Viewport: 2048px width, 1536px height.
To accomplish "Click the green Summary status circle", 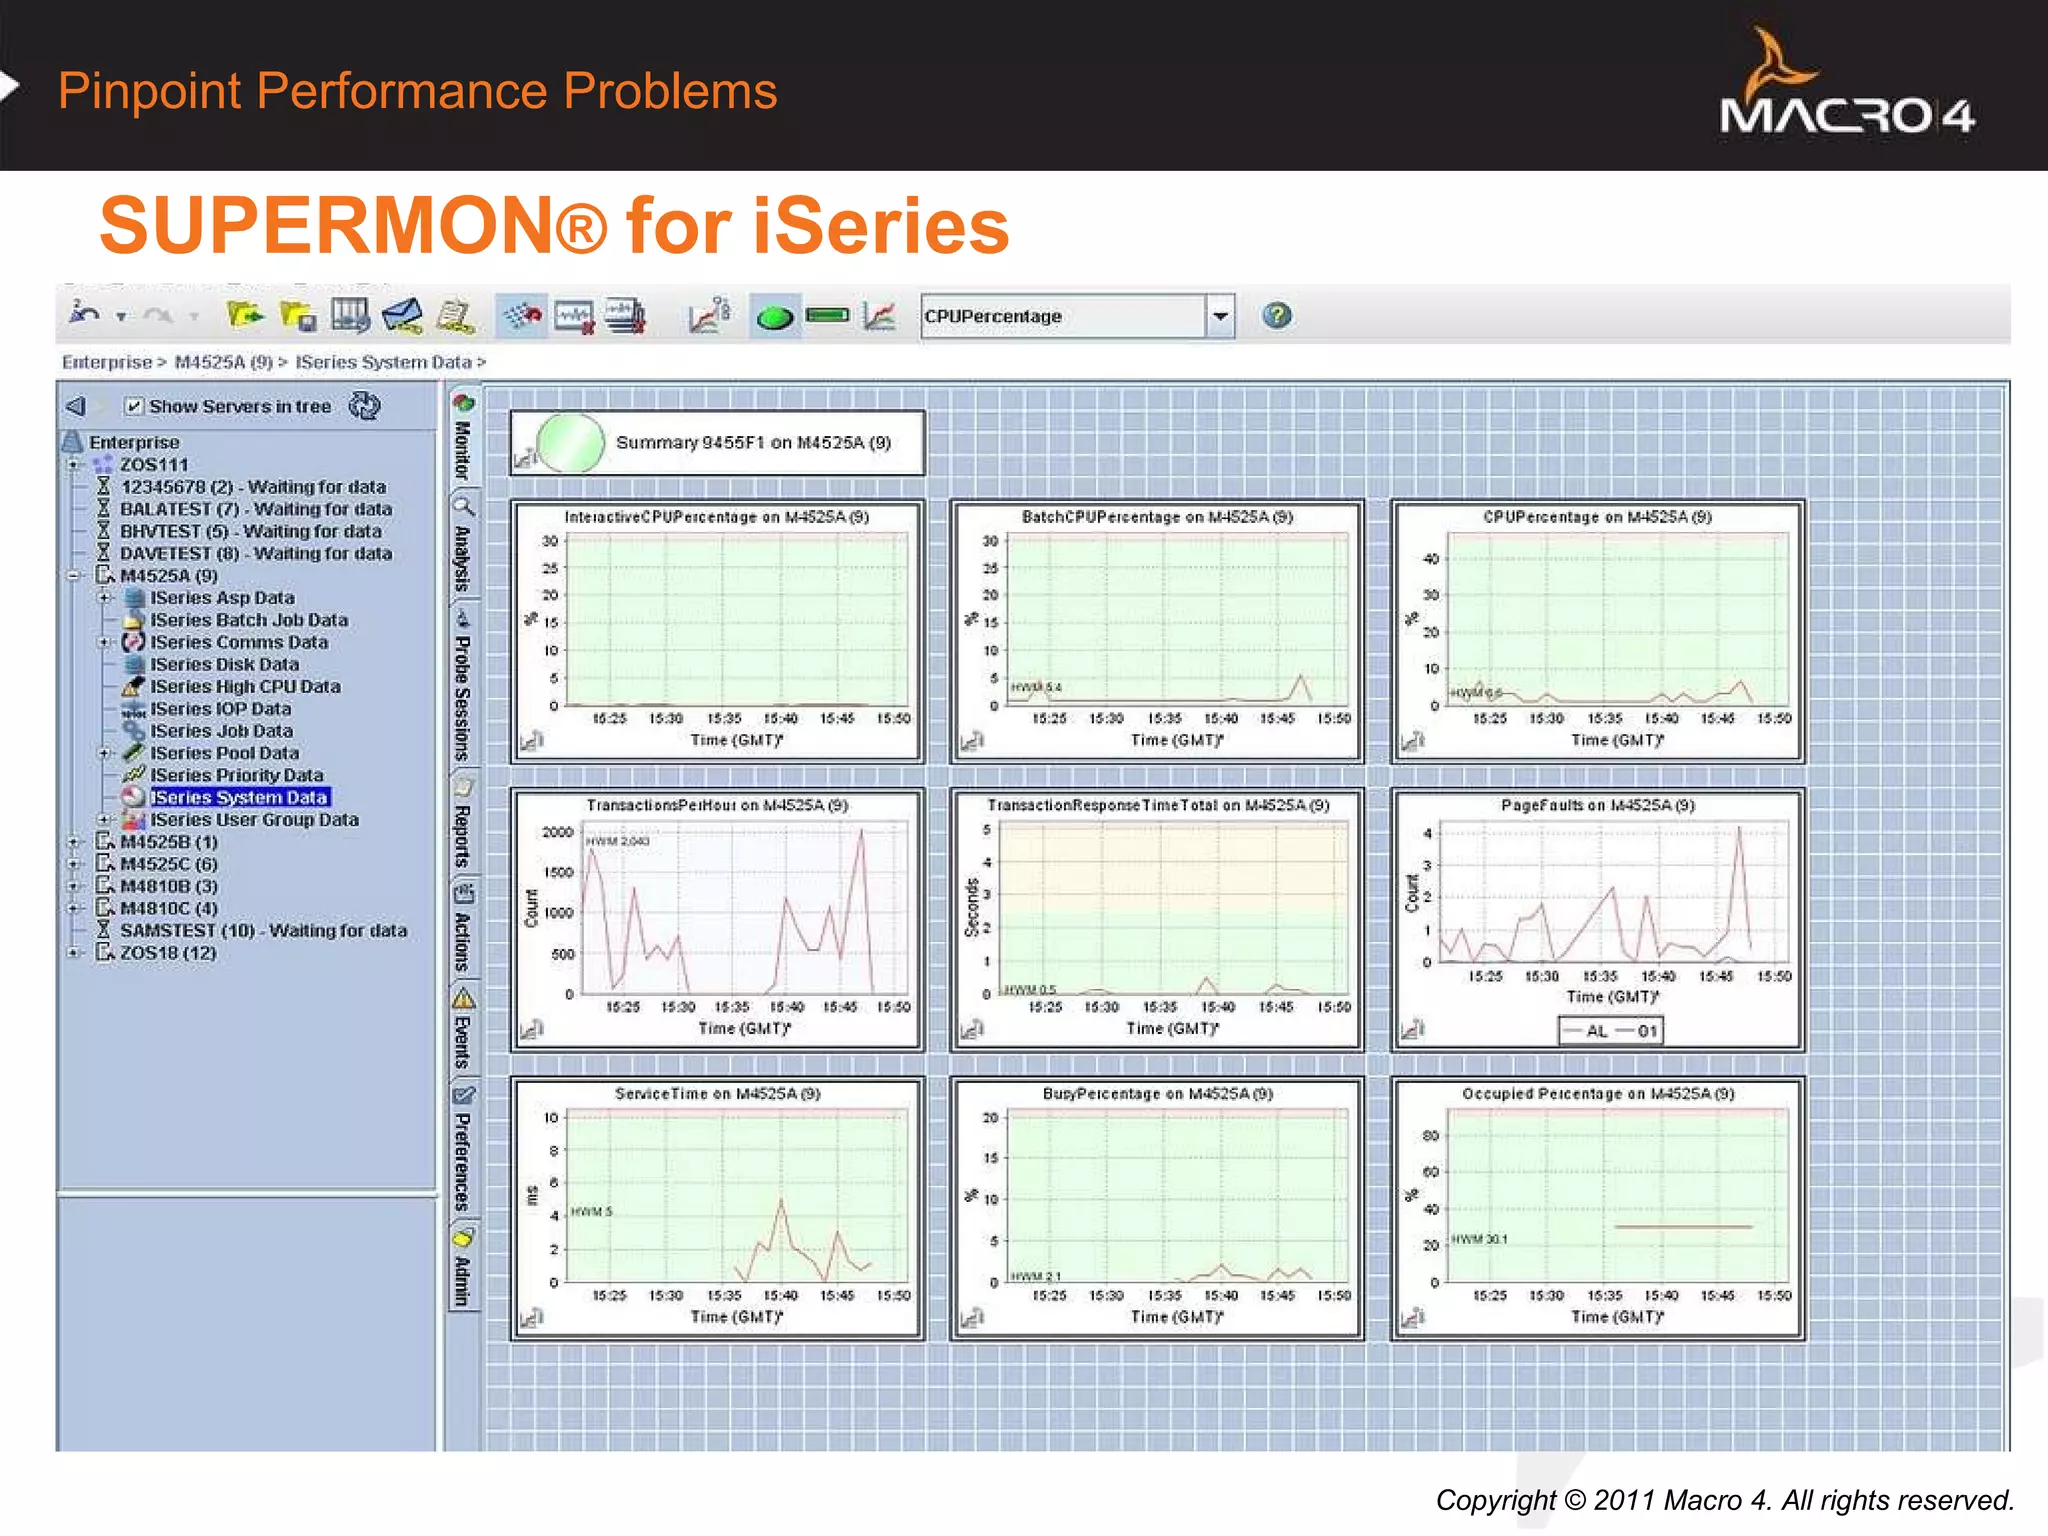I will point(570,443).
